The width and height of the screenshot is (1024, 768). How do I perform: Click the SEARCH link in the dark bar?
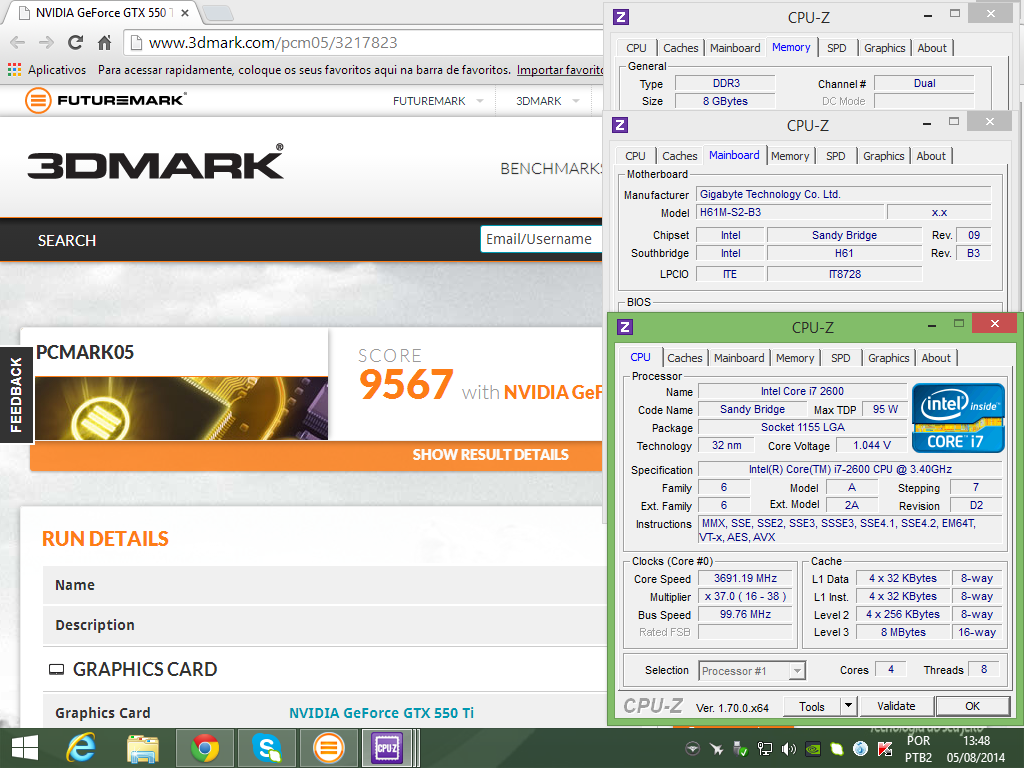67,240
